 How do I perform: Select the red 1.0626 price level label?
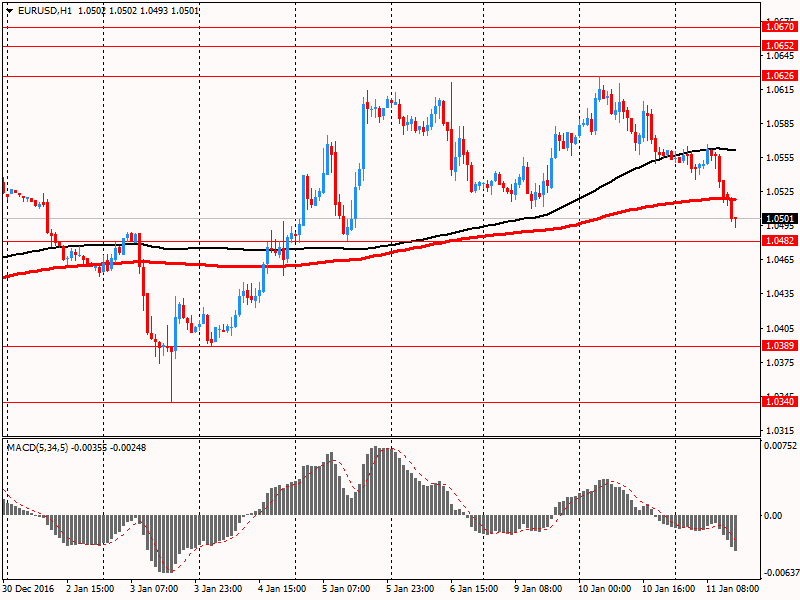779,76
